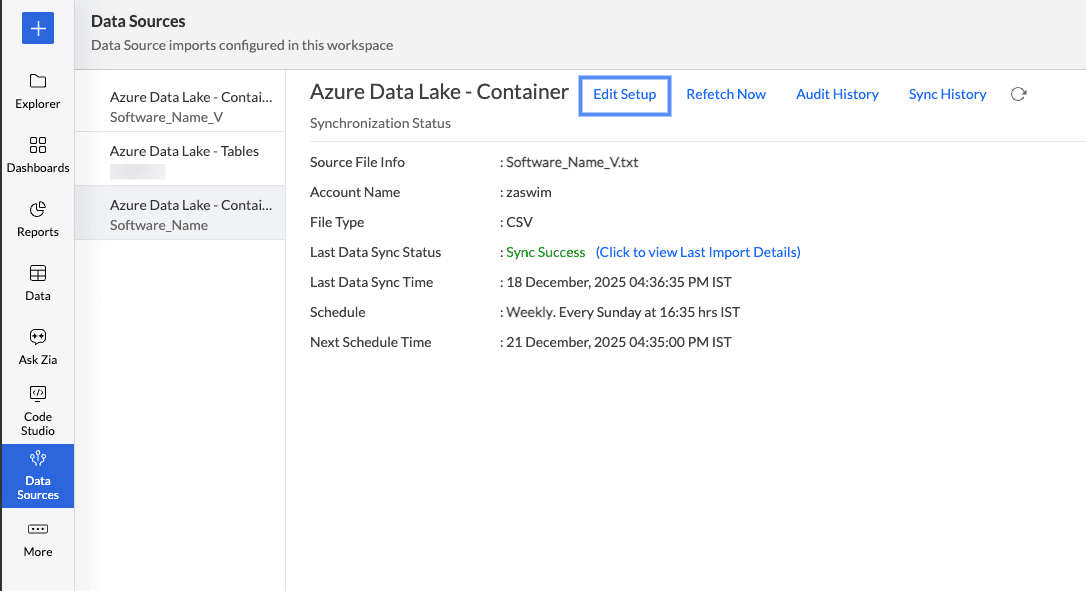The image size is (1086, 591).
Task: Open Audit History
Action: click(837, 94)
